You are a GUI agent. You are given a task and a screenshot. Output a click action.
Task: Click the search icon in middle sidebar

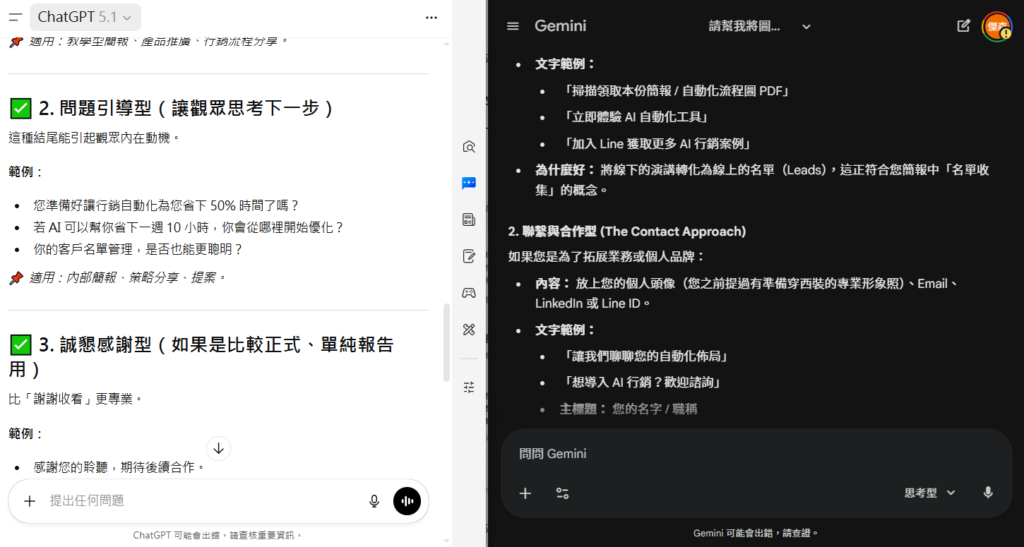pos(469,147)
